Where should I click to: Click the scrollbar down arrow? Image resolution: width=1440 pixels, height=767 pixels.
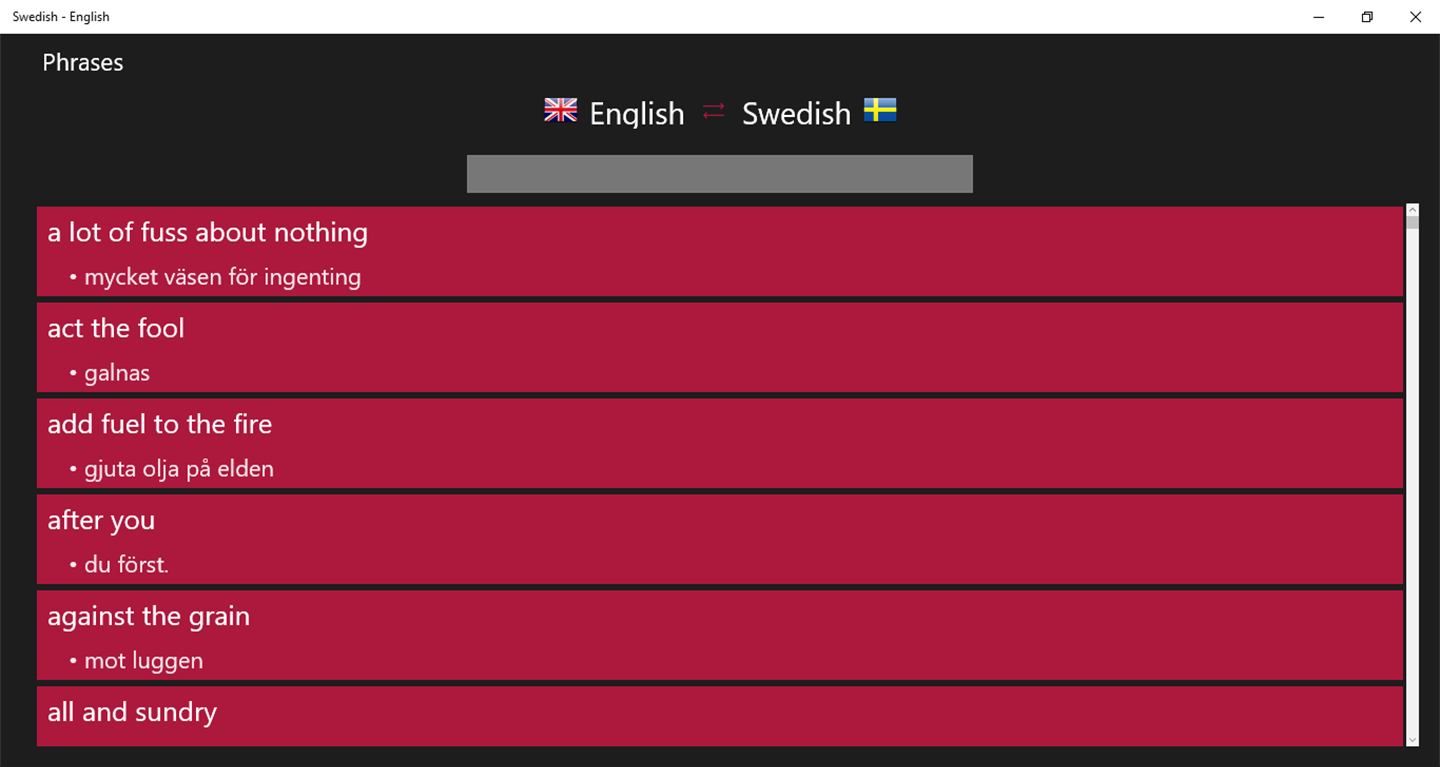(x=1412, y=740)
